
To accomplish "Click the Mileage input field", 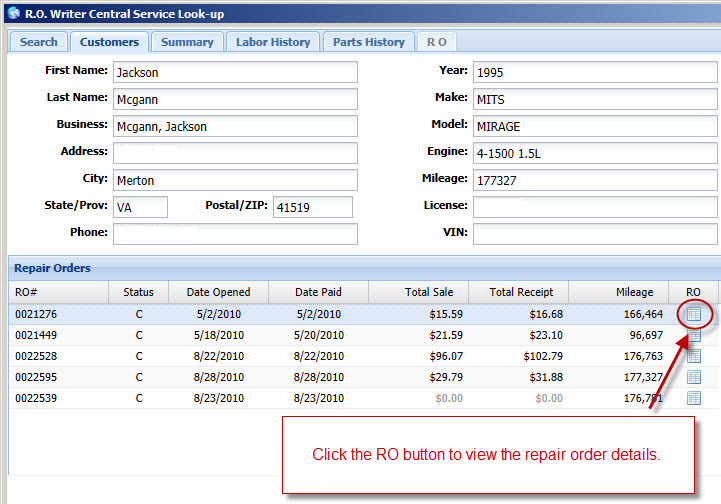I will [595, 180].
